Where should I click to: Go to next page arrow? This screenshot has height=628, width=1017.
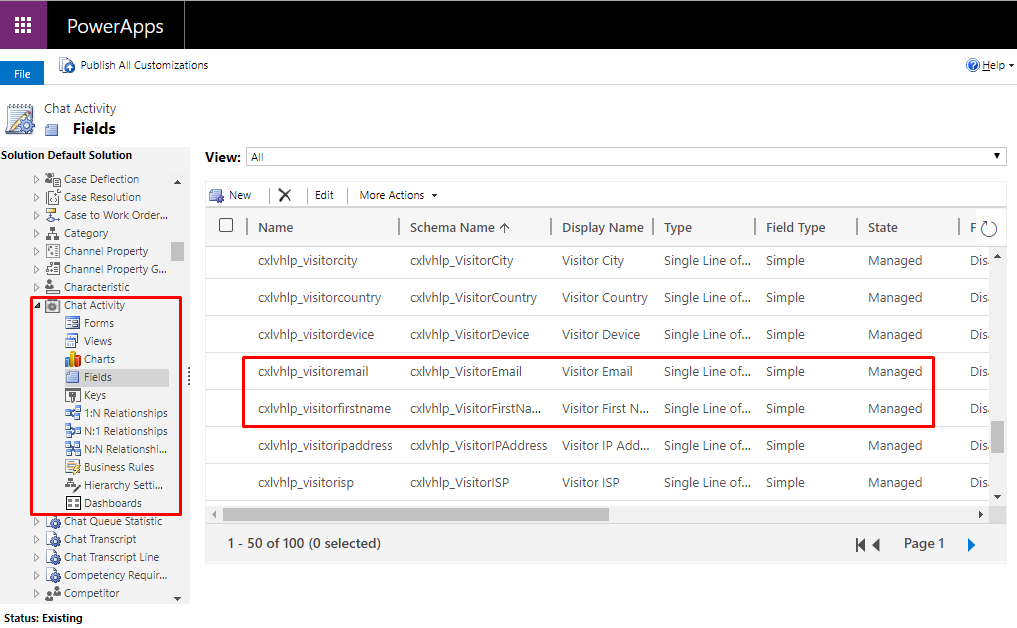971,545
